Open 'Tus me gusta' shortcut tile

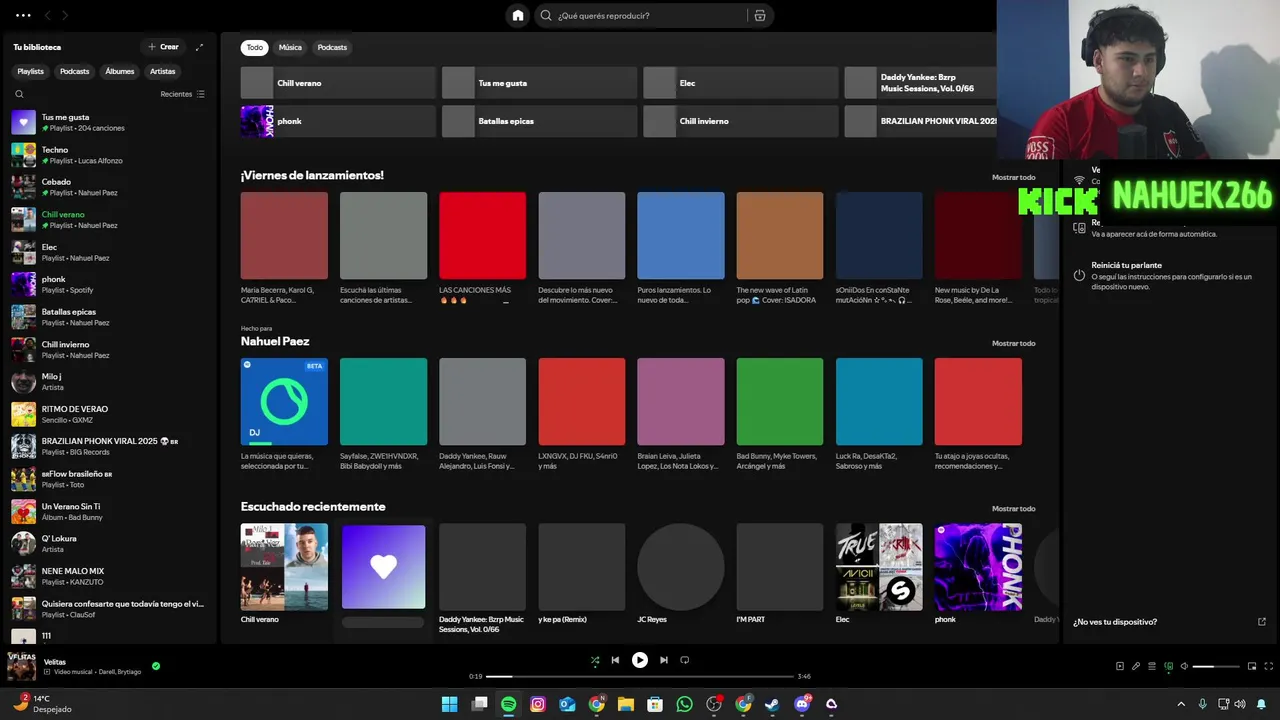point(539,83)
